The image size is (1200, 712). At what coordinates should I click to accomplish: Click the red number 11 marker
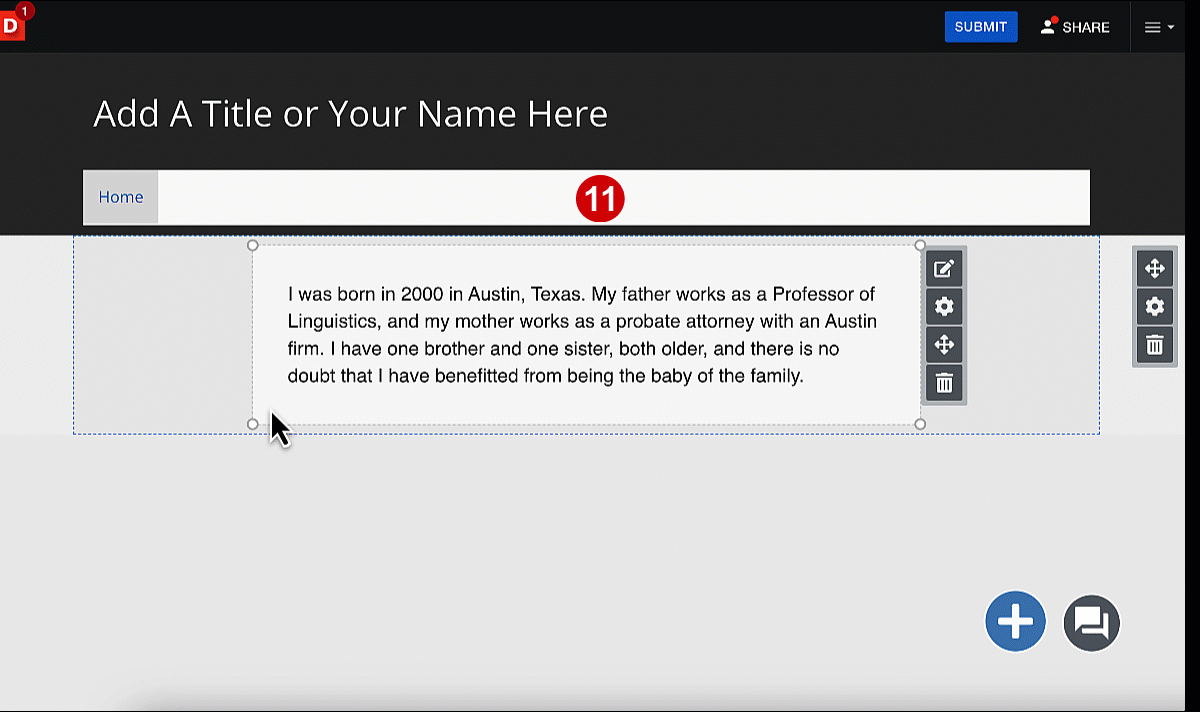600,200
